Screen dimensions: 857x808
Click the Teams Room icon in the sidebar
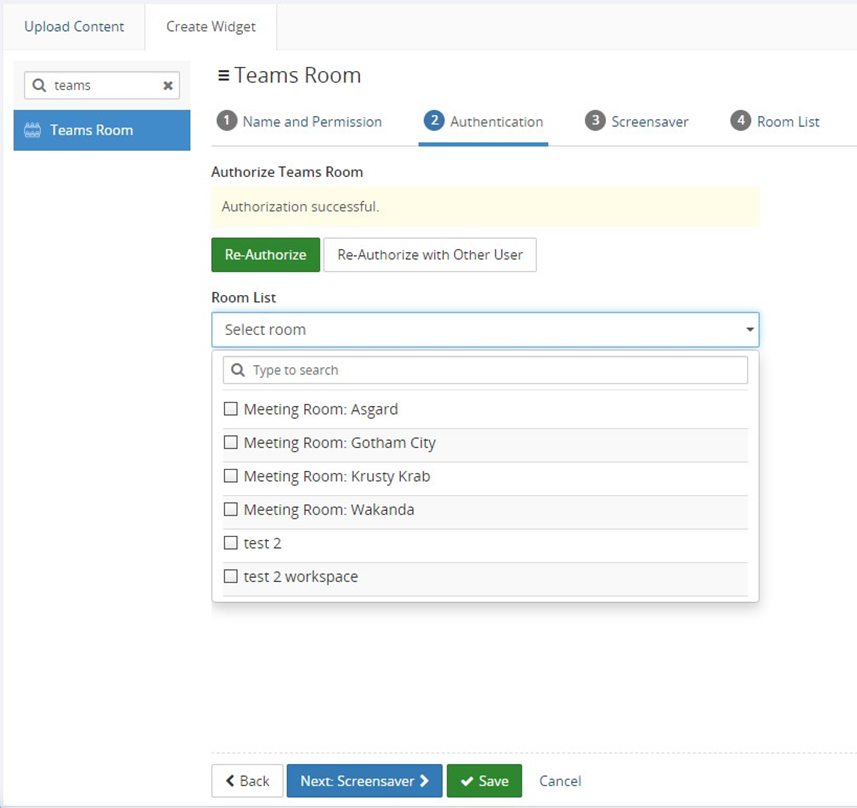[32, 130]
